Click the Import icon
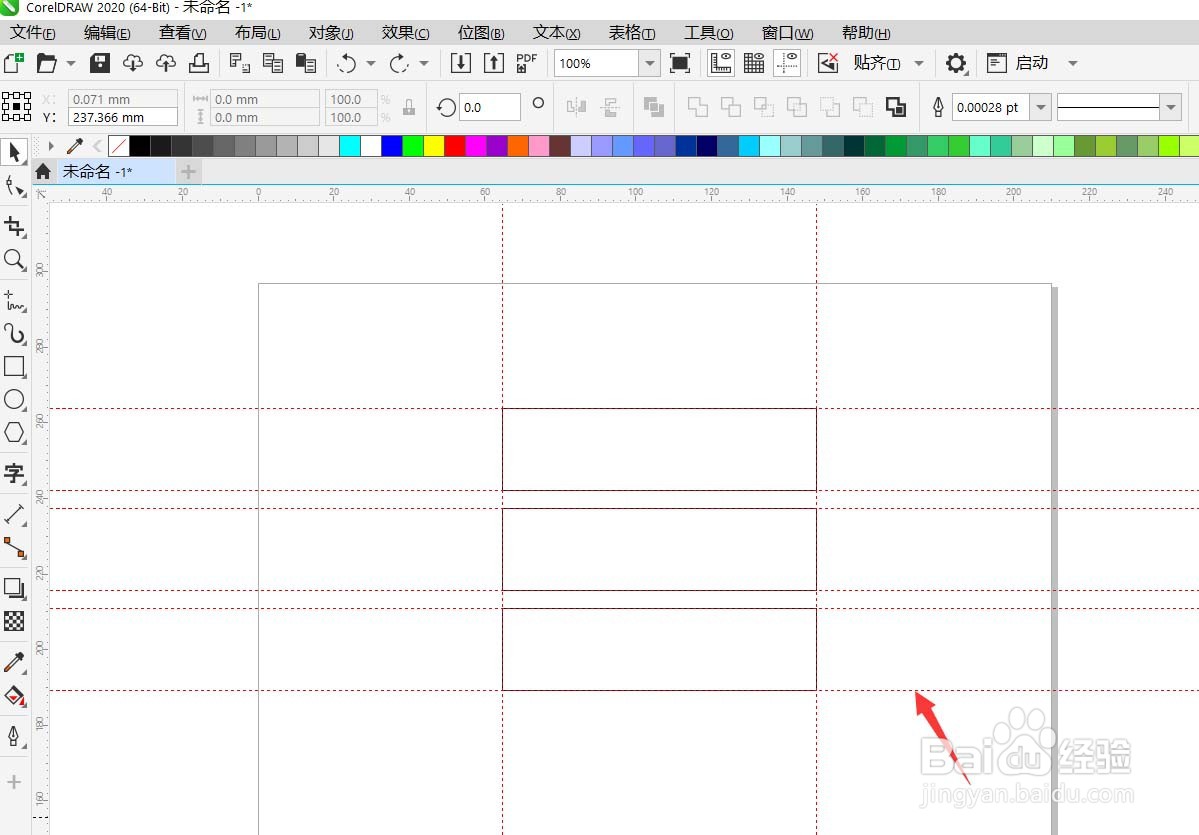This screenshot has width=1199, height=835. click(x=460, y=63)
